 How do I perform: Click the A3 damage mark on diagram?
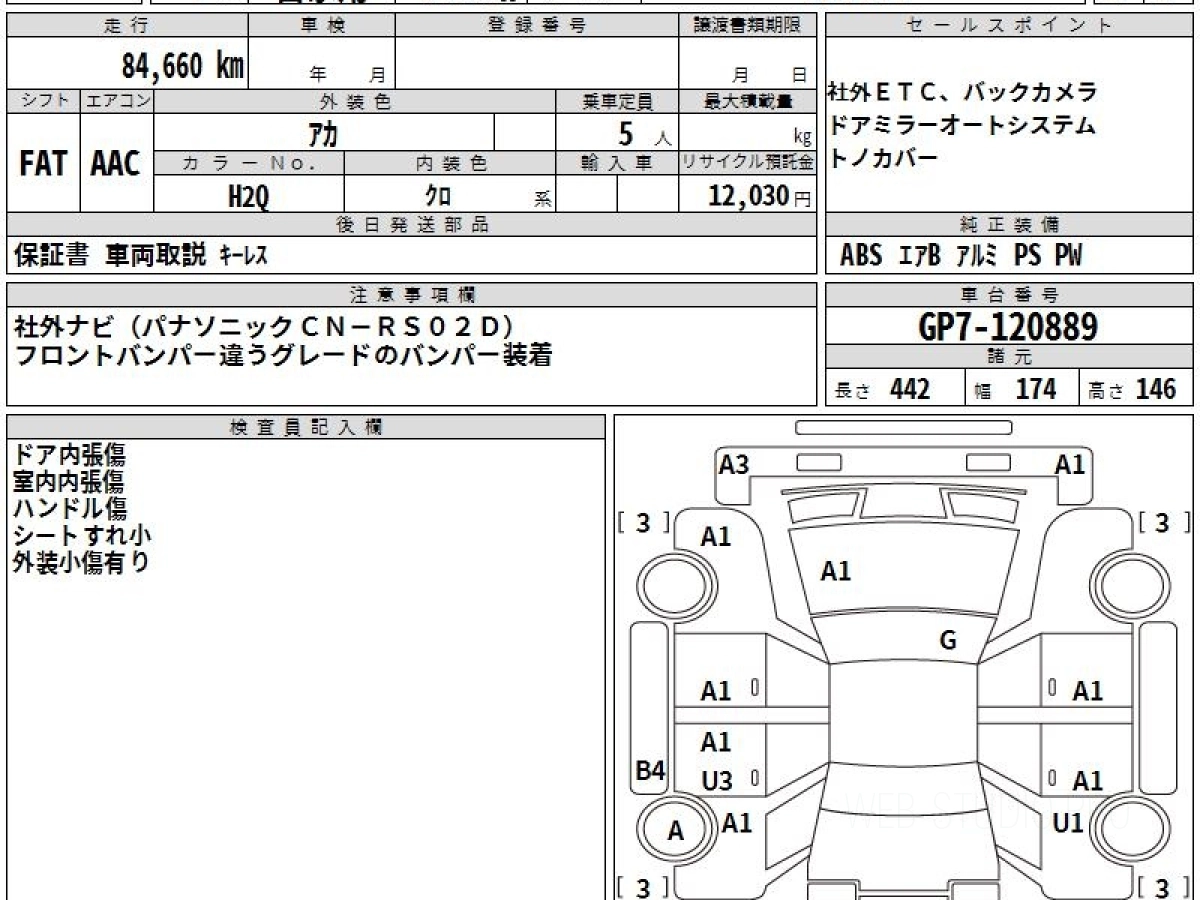point(734,464)
